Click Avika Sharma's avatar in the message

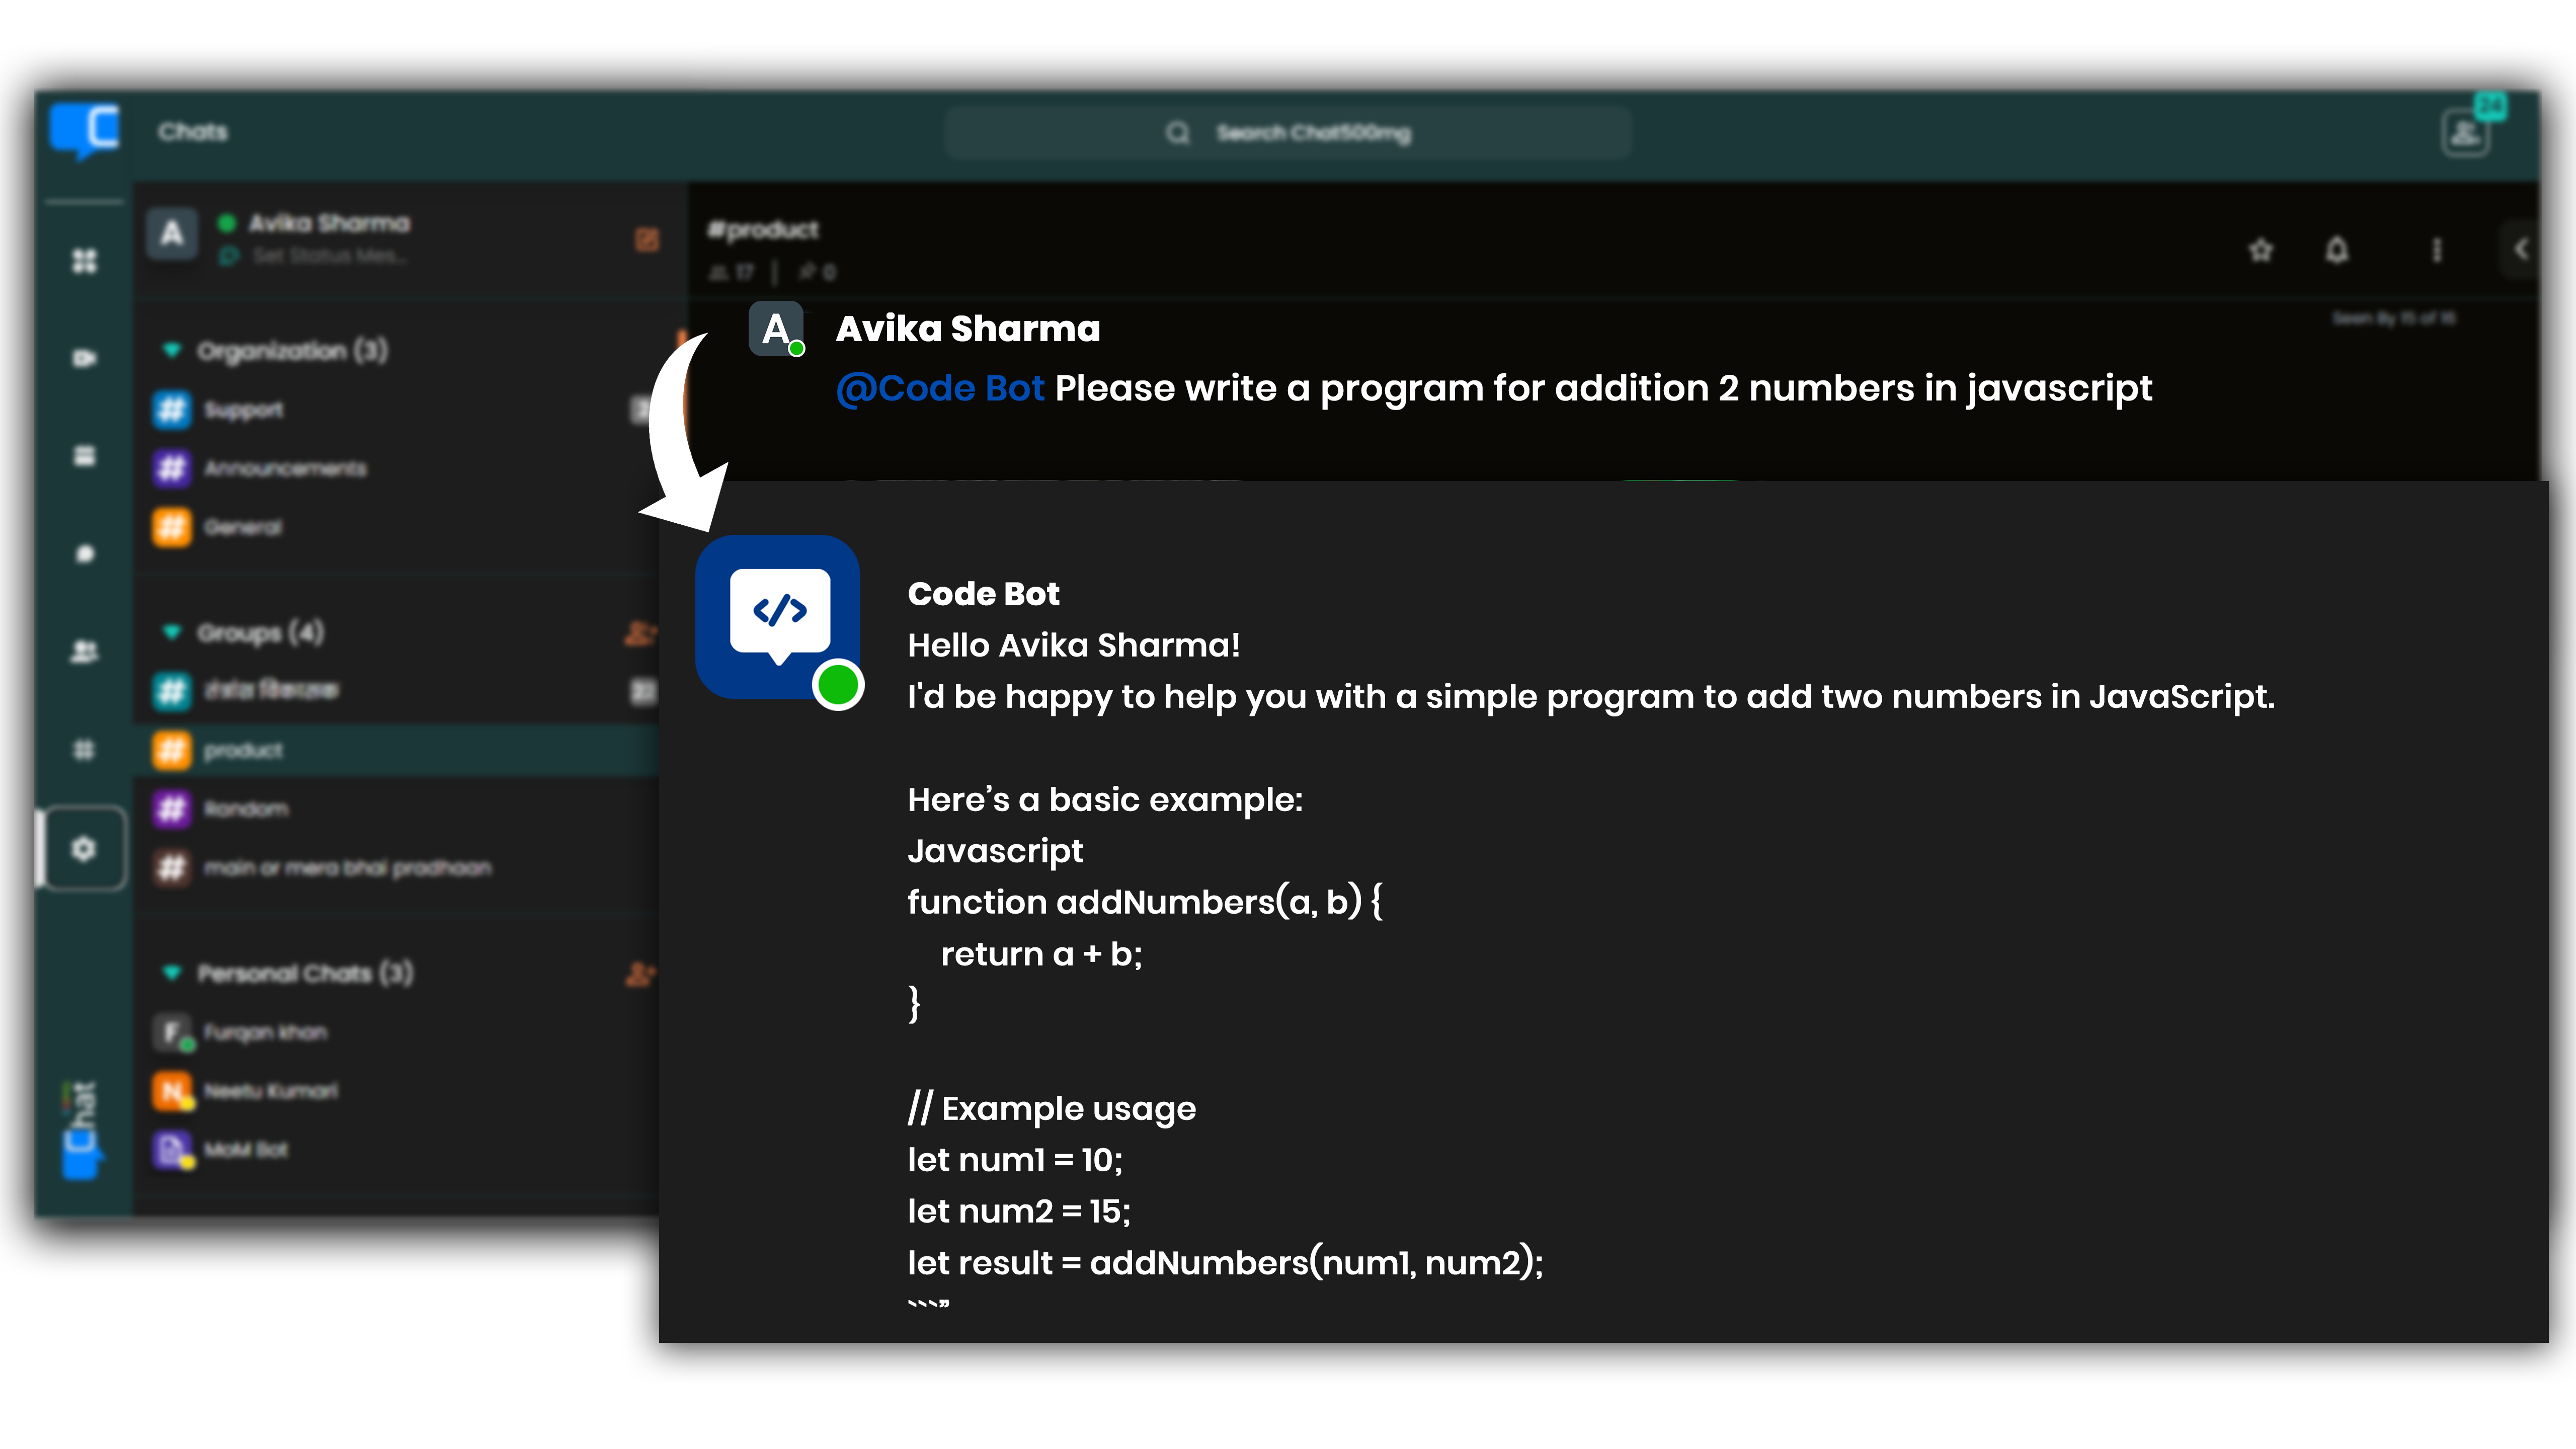point(776,328)
